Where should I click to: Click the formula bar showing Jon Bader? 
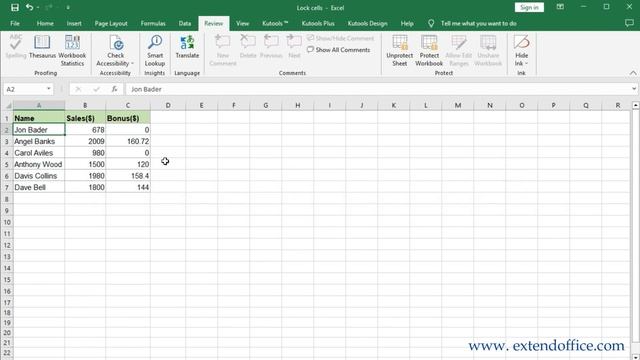pyautogui.click(x=378, y=89)
